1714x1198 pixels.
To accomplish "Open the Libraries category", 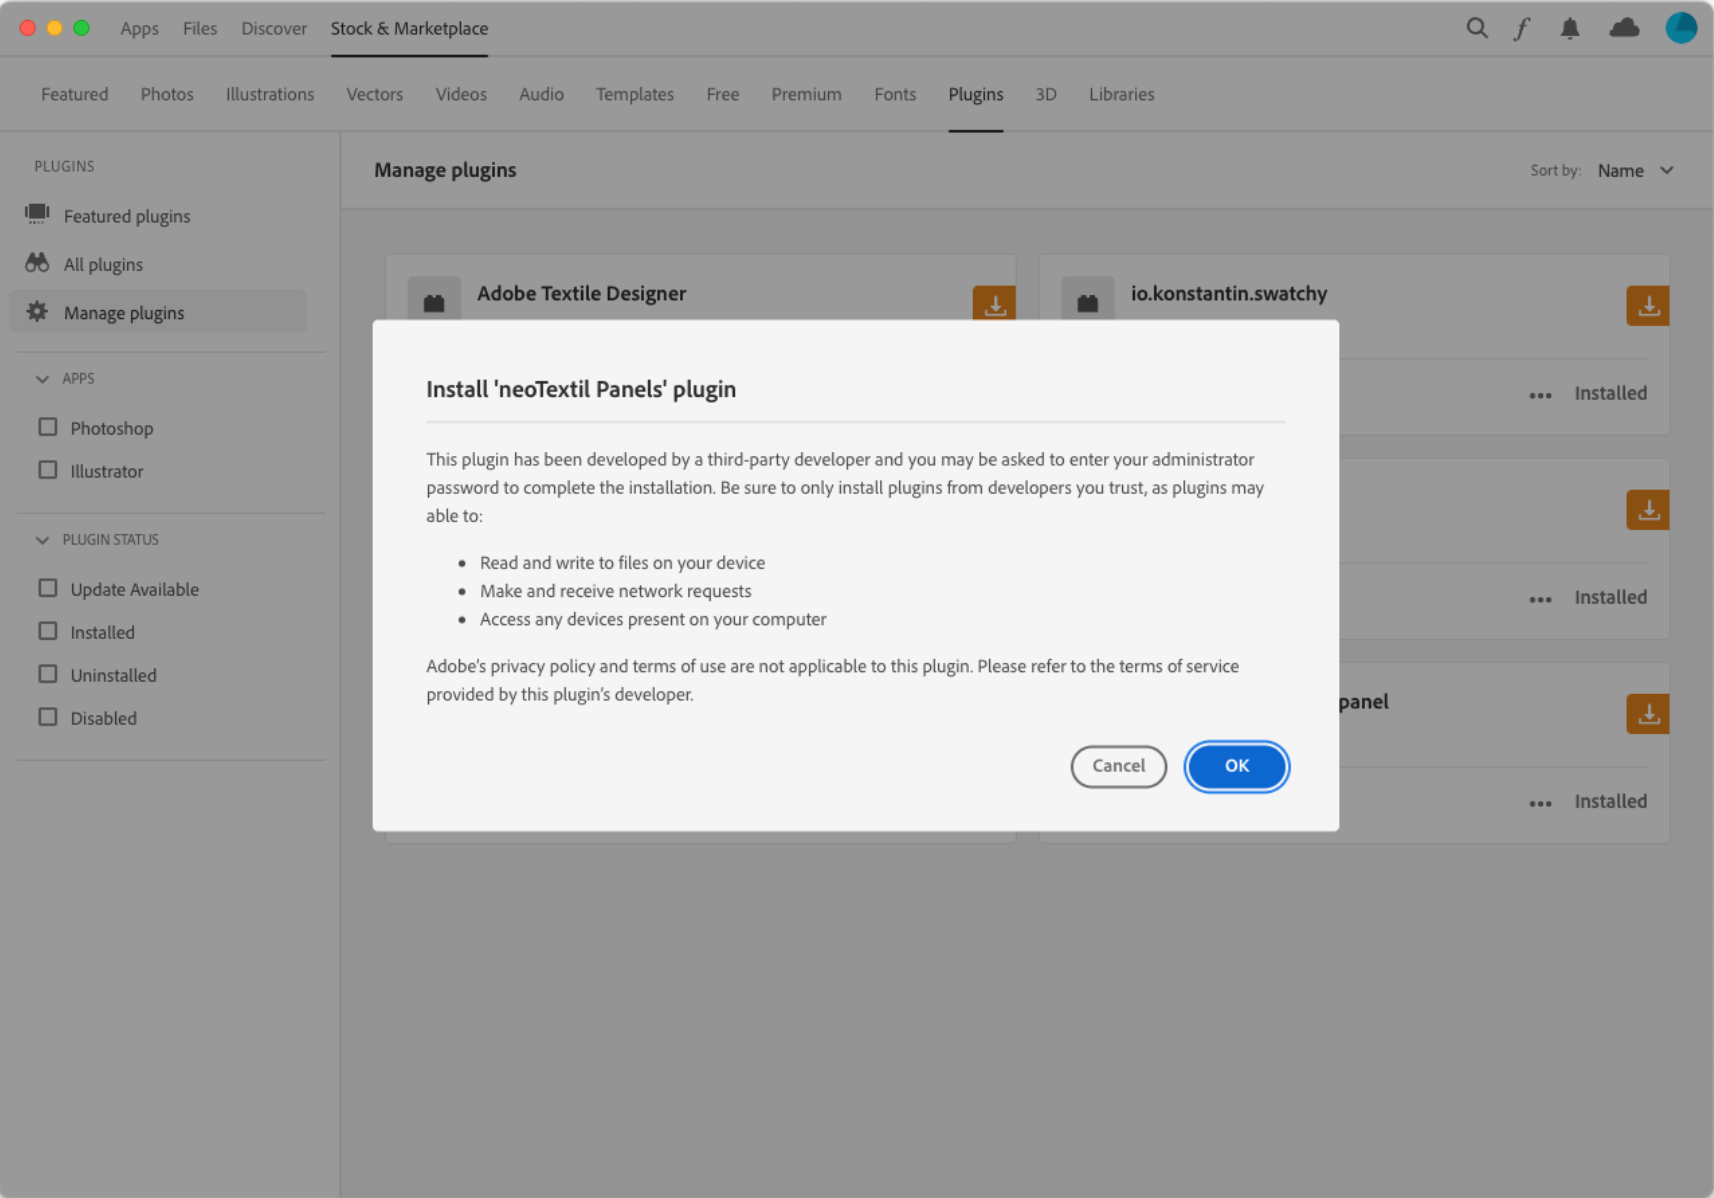I will tap(1122, 94).
